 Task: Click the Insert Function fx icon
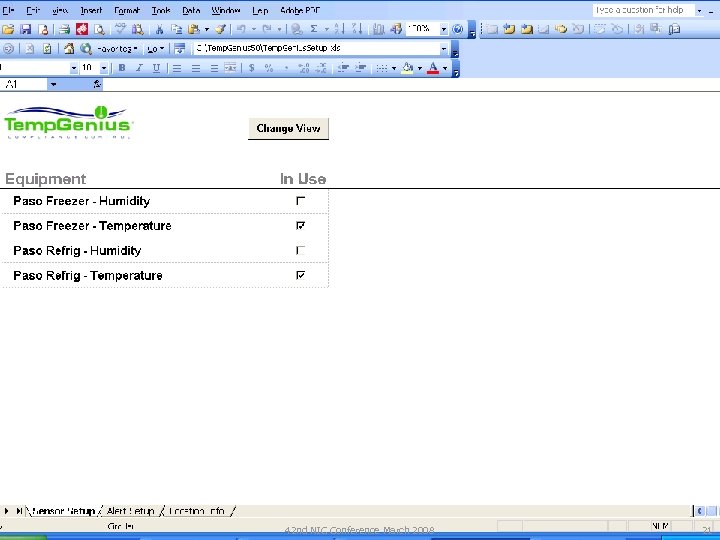pos(97,84)
